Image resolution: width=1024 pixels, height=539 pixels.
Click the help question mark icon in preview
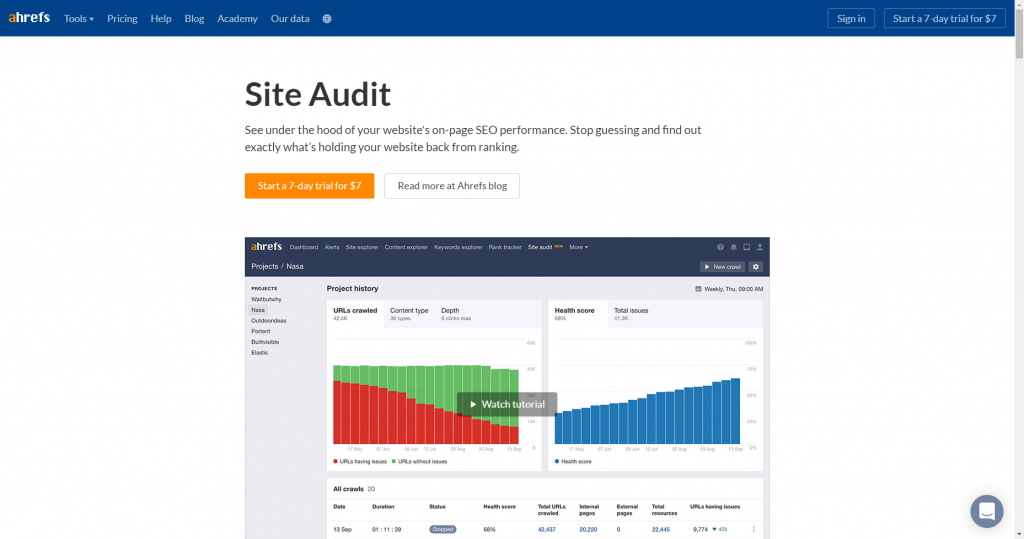click(x=720, y=247)
